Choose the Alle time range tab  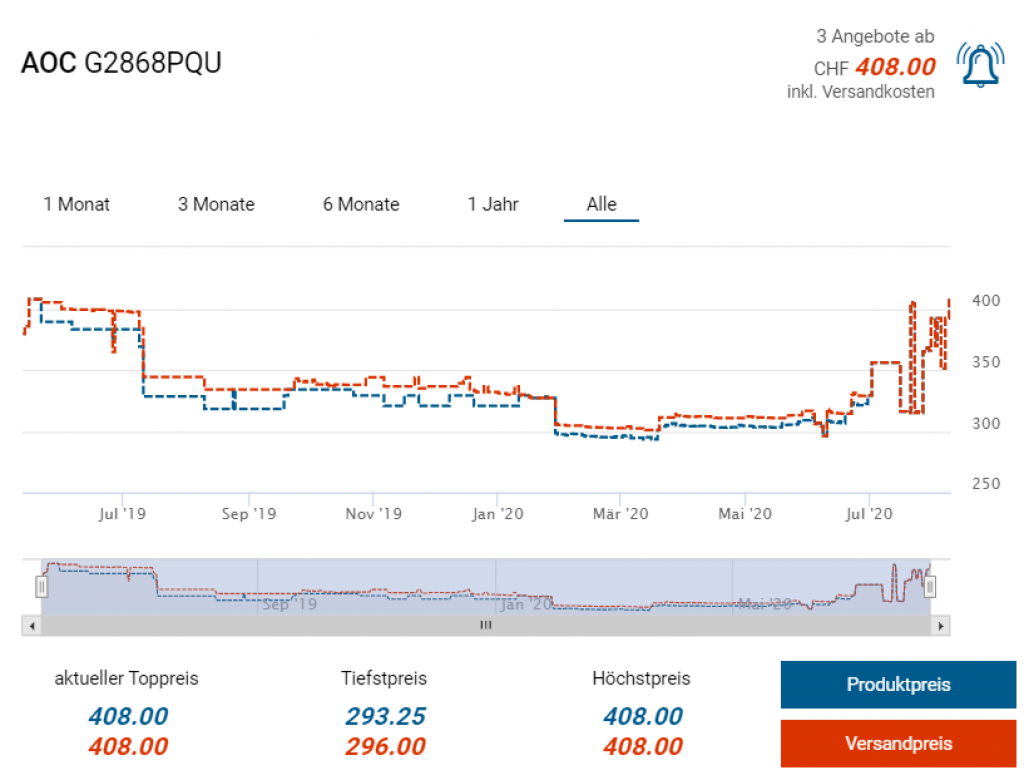pyautogui.click(x=601, y=205)
